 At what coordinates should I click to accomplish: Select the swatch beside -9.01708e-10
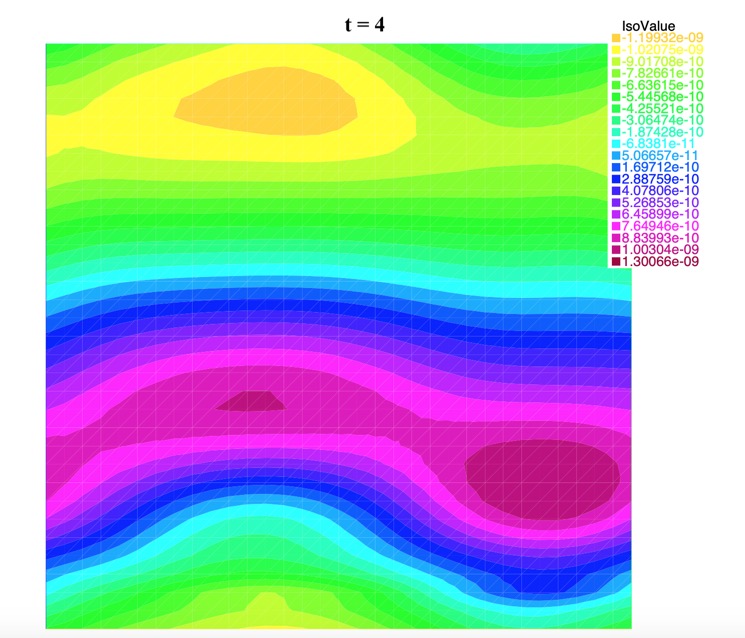[616, 62]
